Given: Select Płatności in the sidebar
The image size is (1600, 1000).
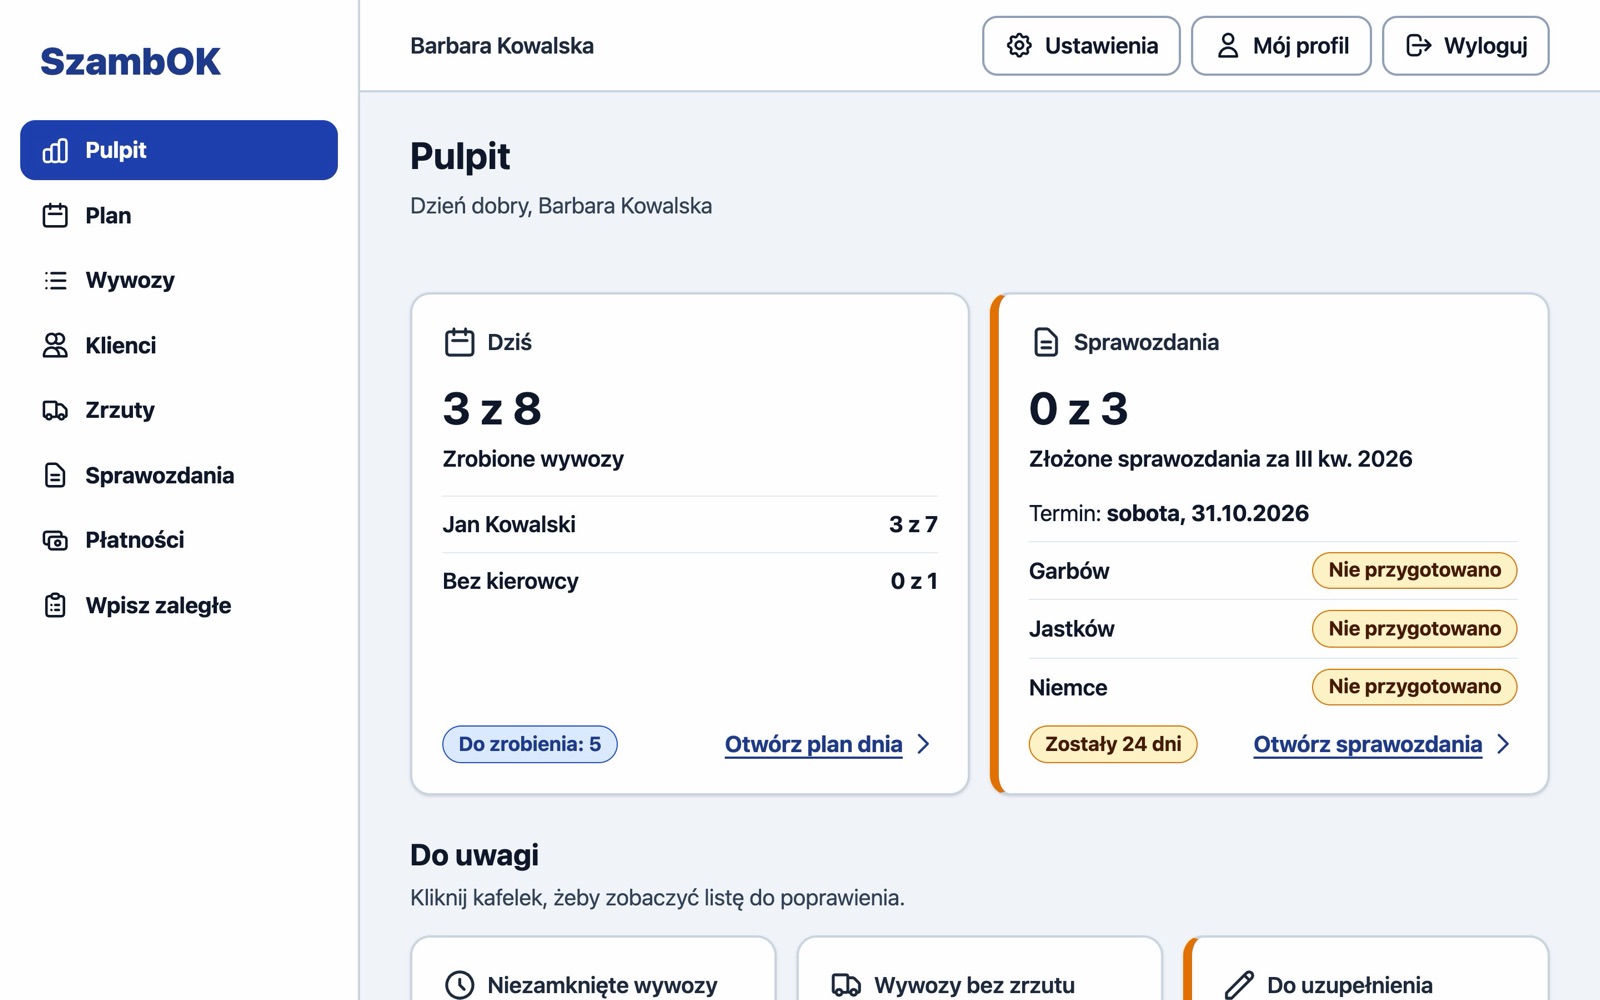Looking at the screenshot, I should pyautogui.click(x=179, y=540).
